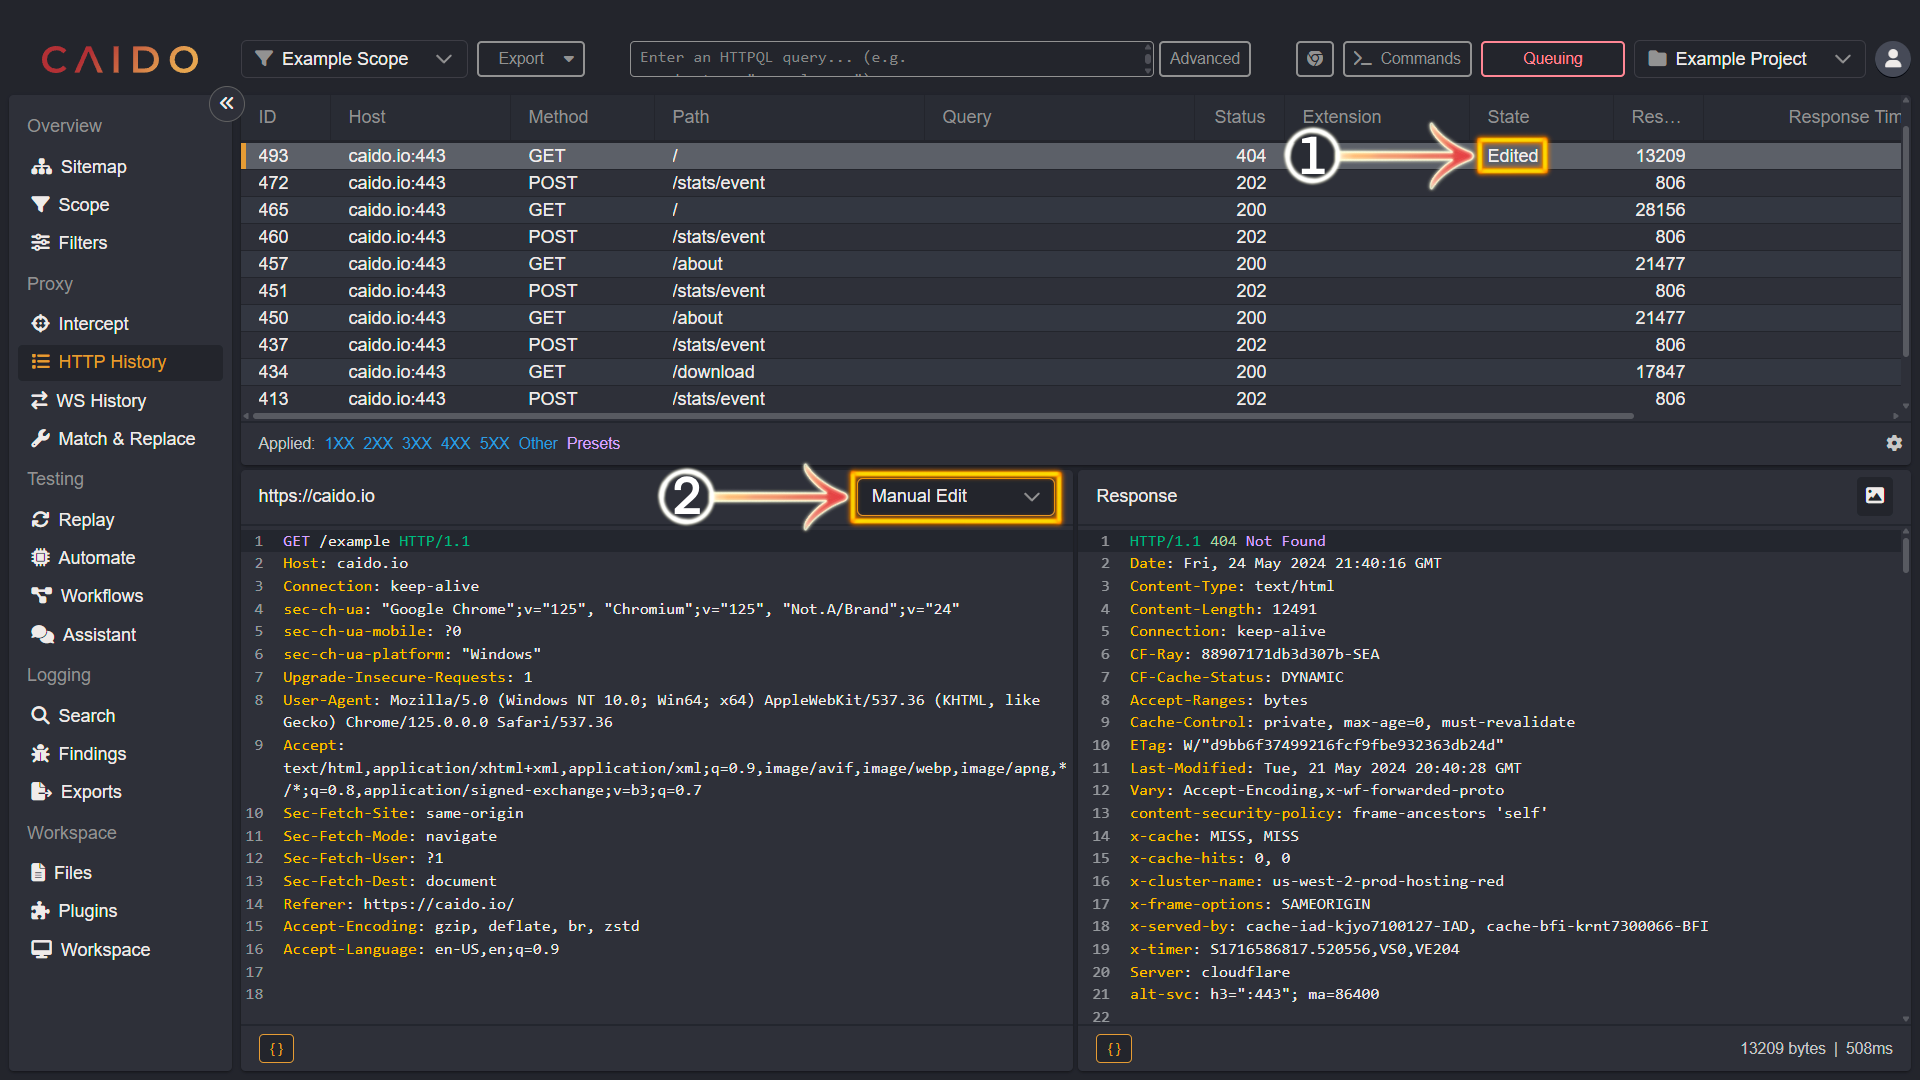
Task: Open the filter settings gear icon
Action: 1894,443
